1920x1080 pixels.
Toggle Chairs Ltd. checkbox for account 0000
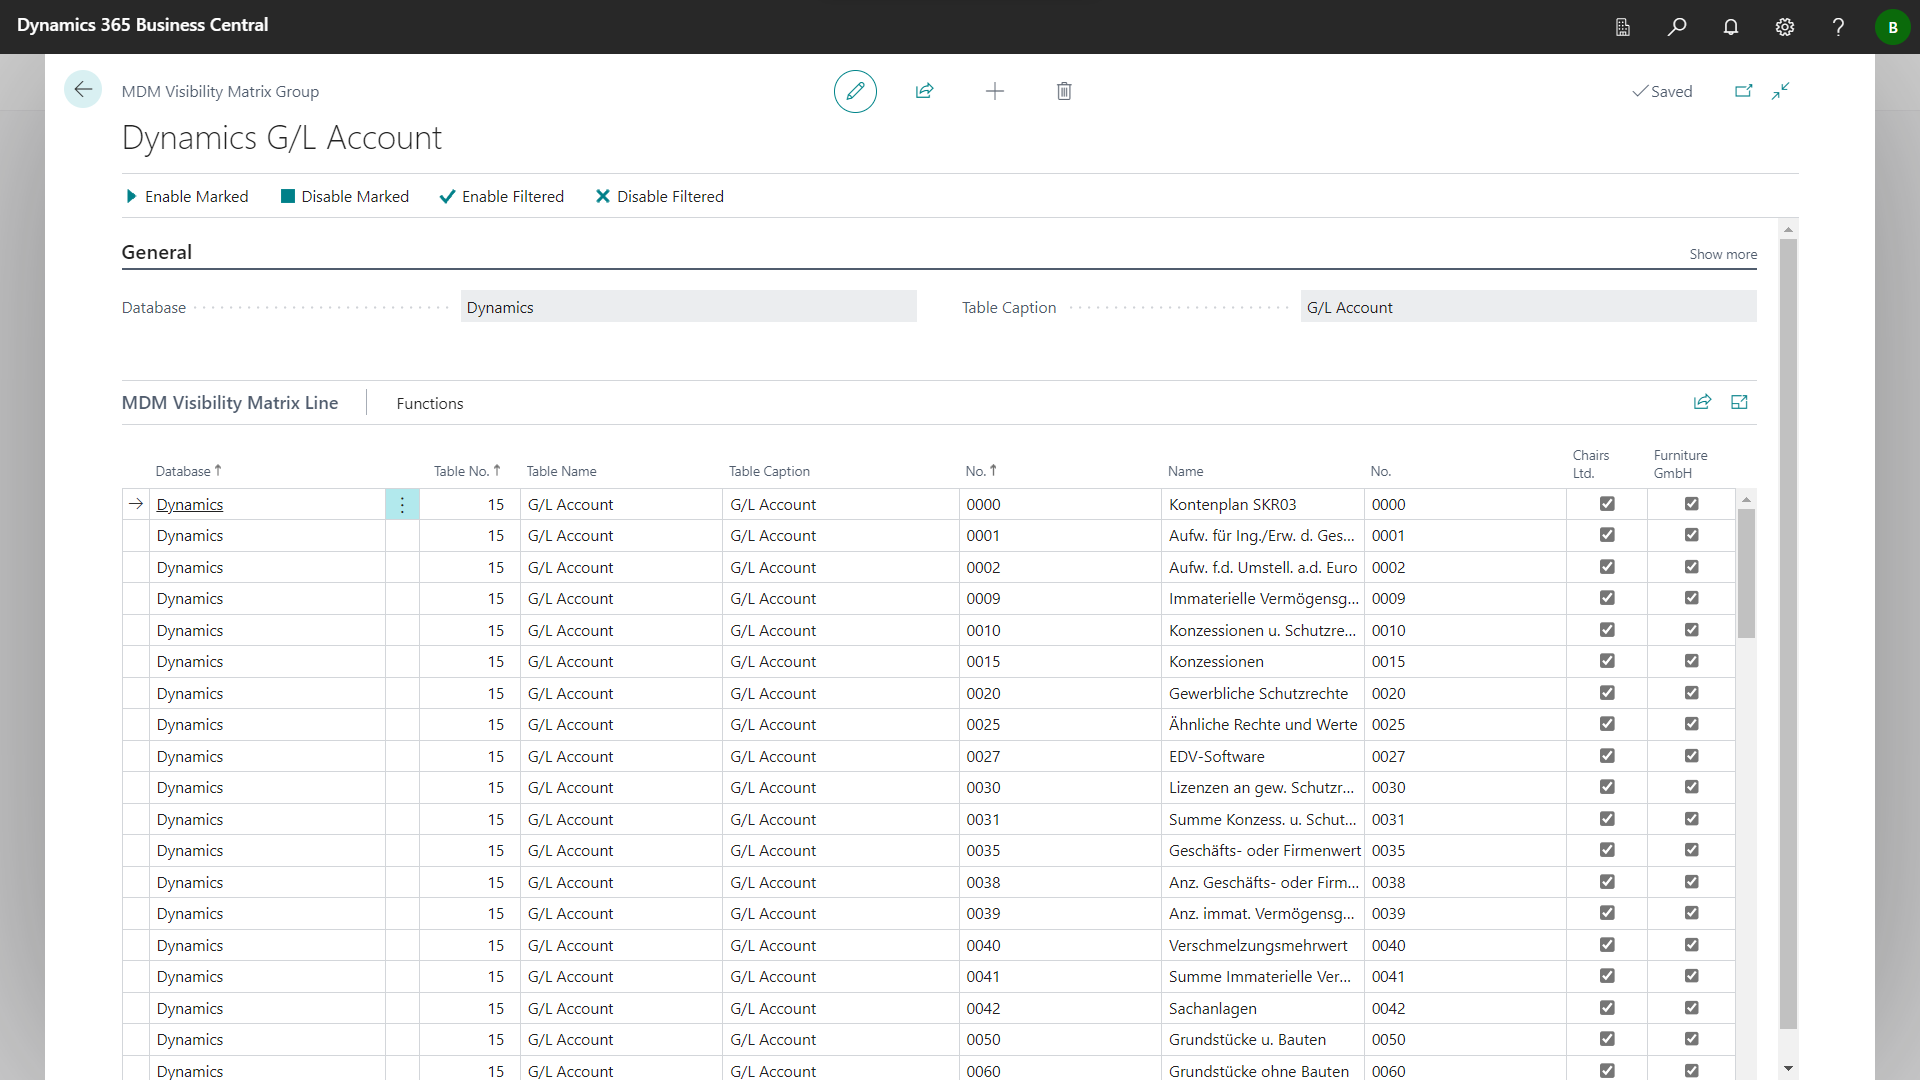(x=1607, y=504)
